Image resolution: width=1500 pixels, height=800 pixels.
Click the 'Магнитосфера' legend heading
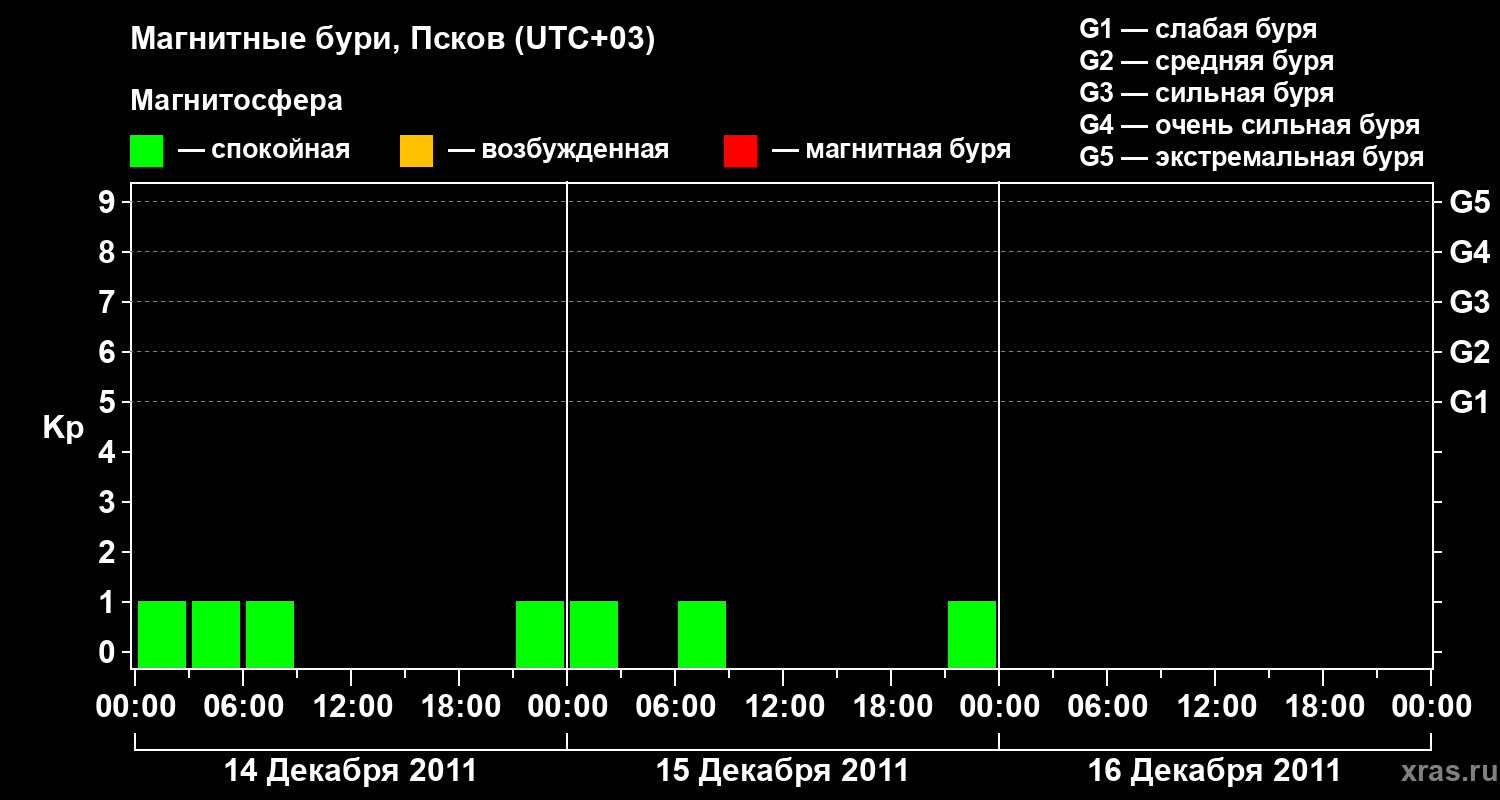(x=236, y=101)
